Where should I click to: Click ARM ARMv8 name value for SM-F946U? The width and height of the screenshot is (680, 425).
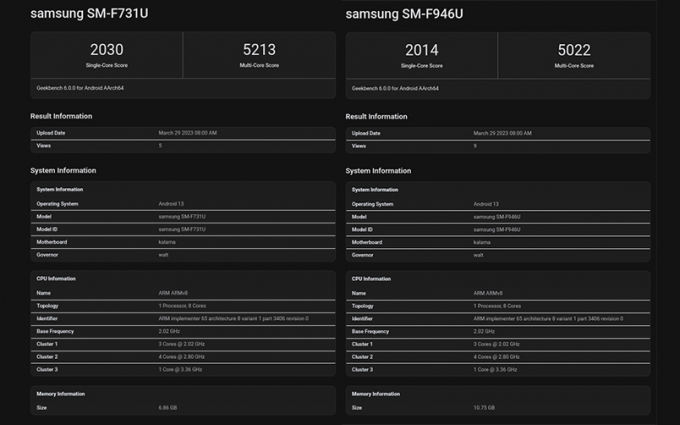(488, 294)
